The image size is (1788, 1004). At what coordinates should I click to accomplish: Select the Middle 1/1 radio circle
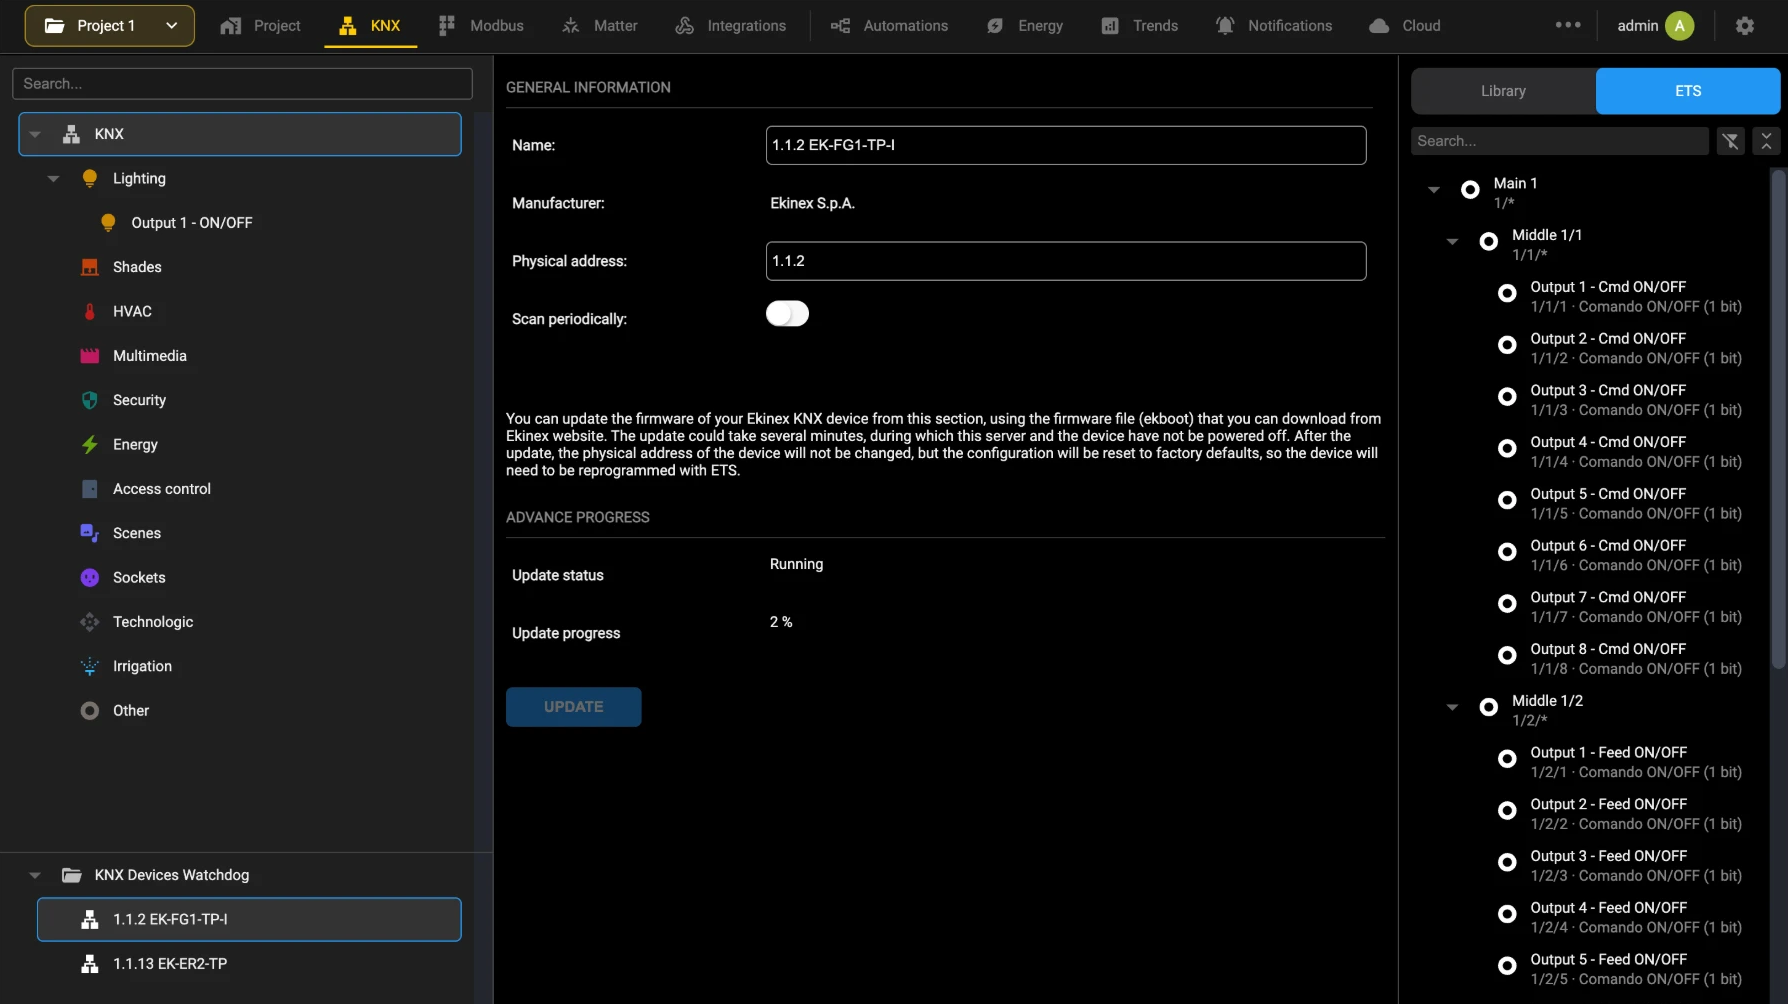[x=1489, y=241]
